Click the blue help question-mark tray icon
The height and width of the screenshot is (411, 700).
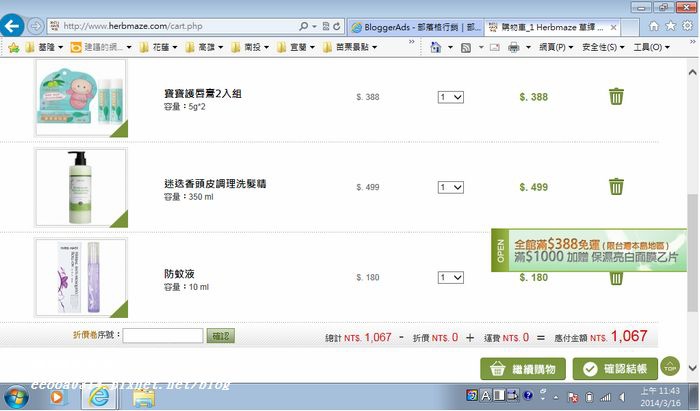pyautogui.click(x=528, y=395)
